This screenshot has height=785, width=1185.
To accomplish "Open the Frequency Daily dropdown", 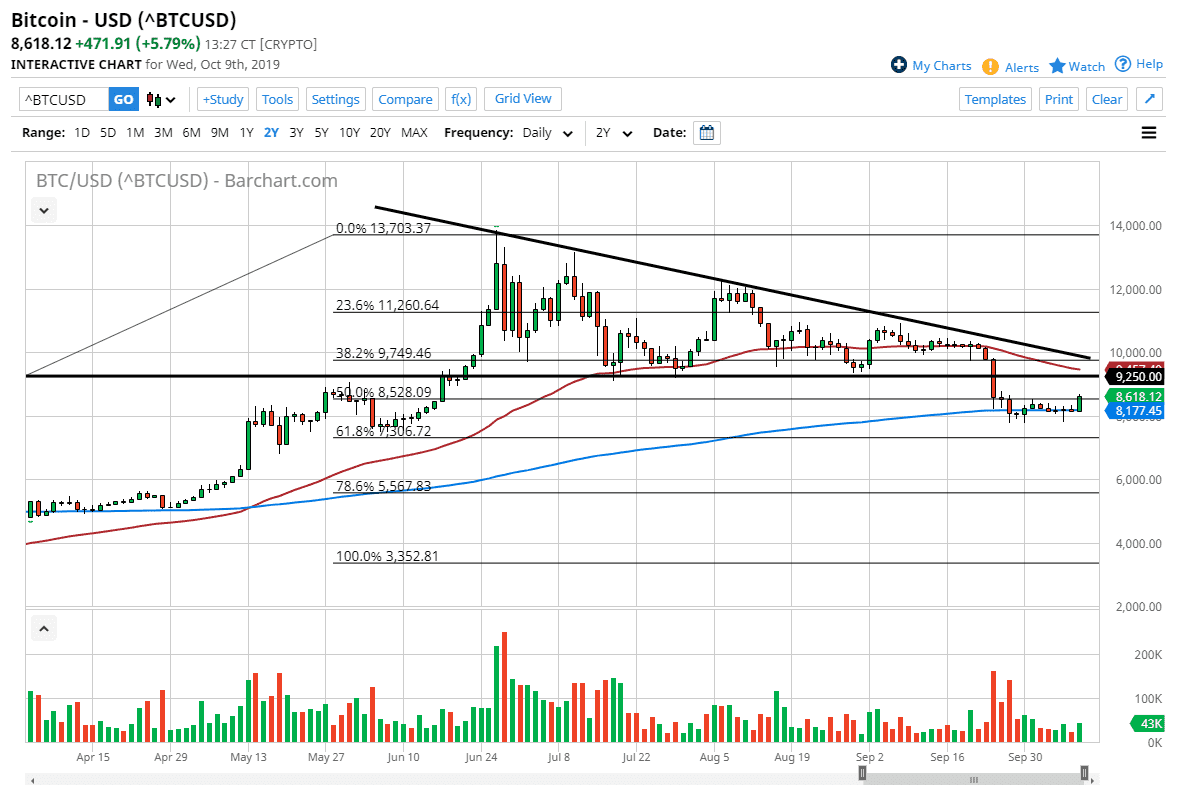I will pyautogui.click(x=547, y=132).
